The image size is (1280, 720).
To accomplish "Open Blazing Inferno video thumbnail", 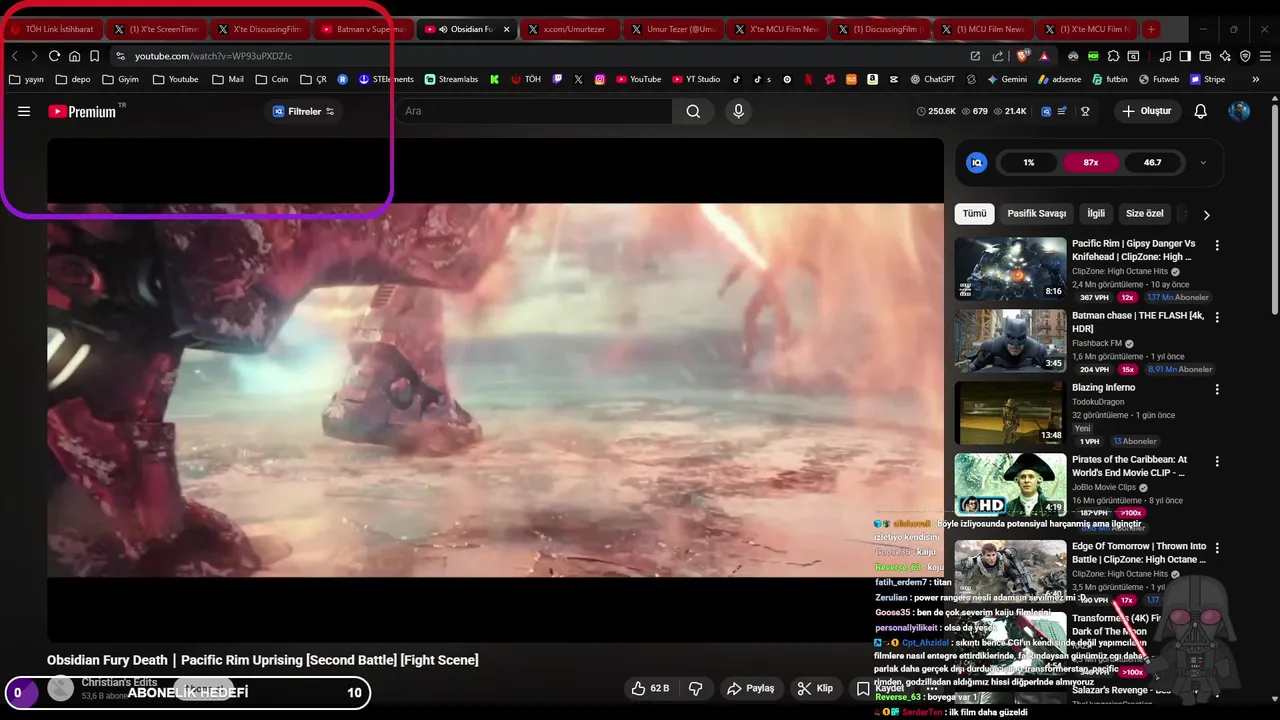I will pos(1010,412).
